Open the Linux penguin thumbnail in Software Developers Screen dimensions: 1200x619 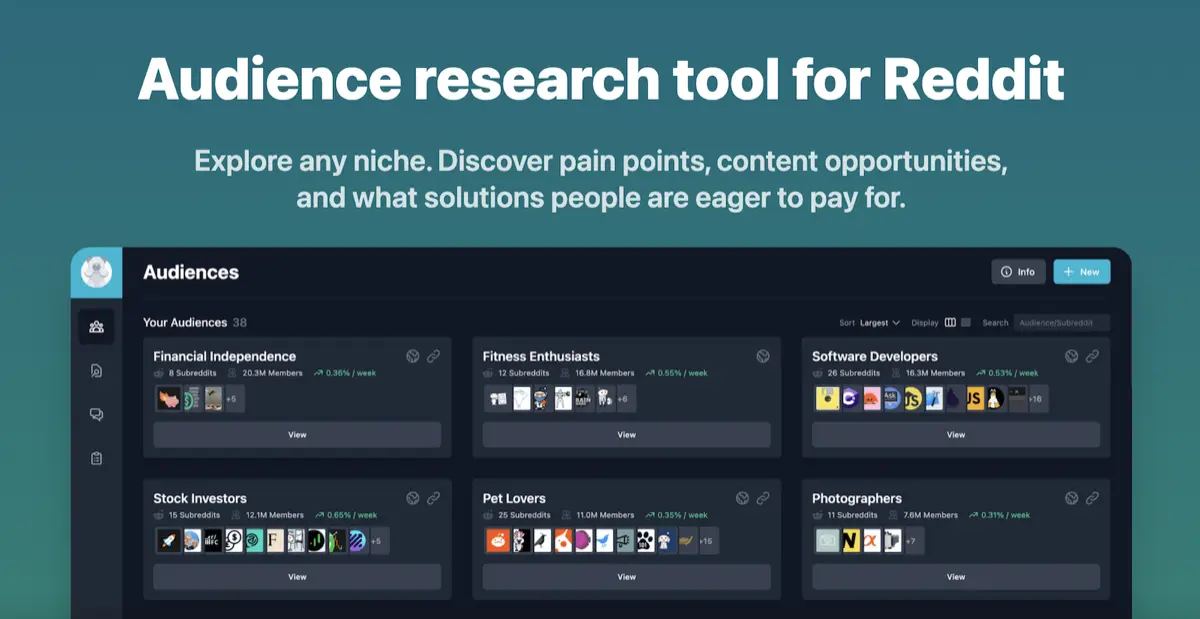(994, 399)
